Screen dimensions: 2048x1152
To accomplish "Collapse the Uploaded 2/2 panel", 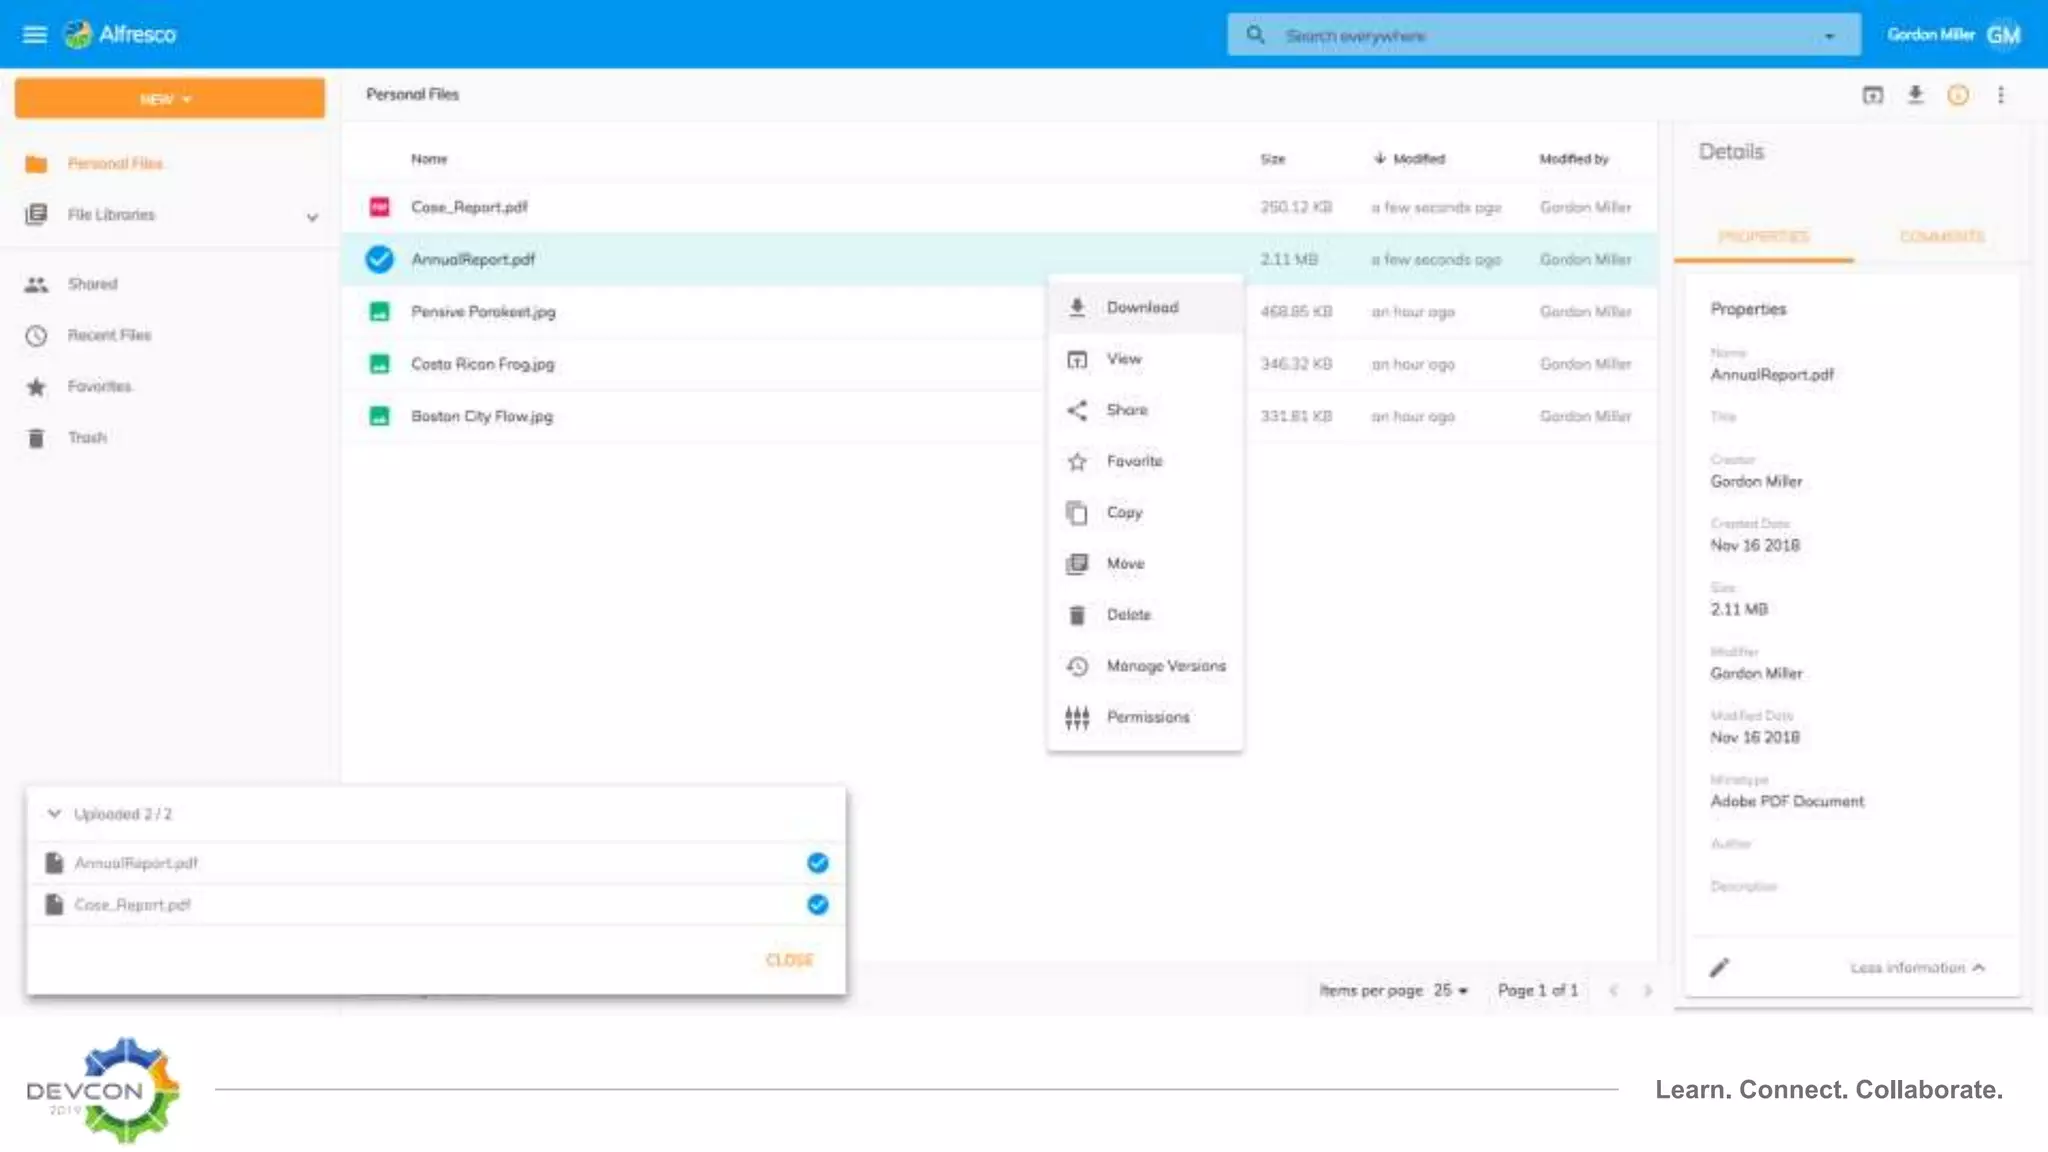I will click(54, 814).
